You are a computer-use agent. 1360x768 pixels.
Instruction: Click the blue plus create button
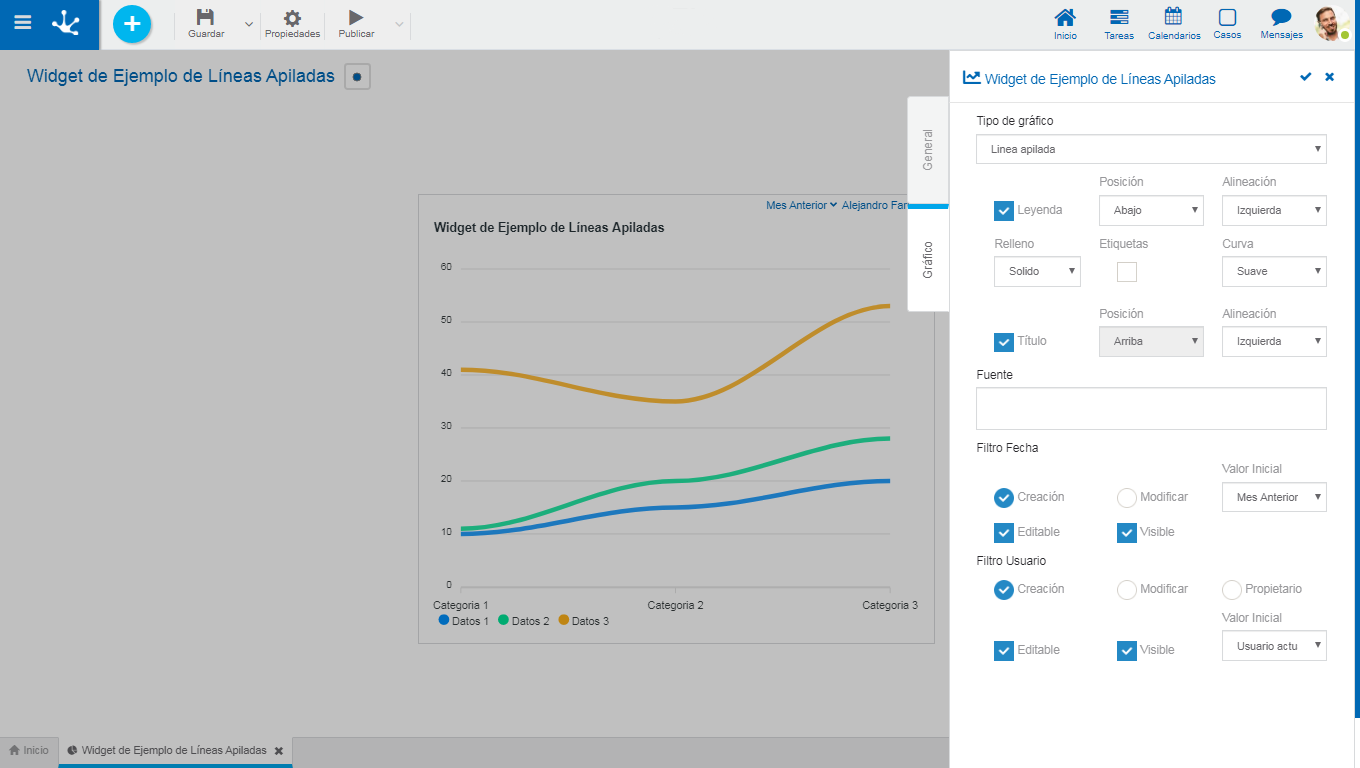132,24
